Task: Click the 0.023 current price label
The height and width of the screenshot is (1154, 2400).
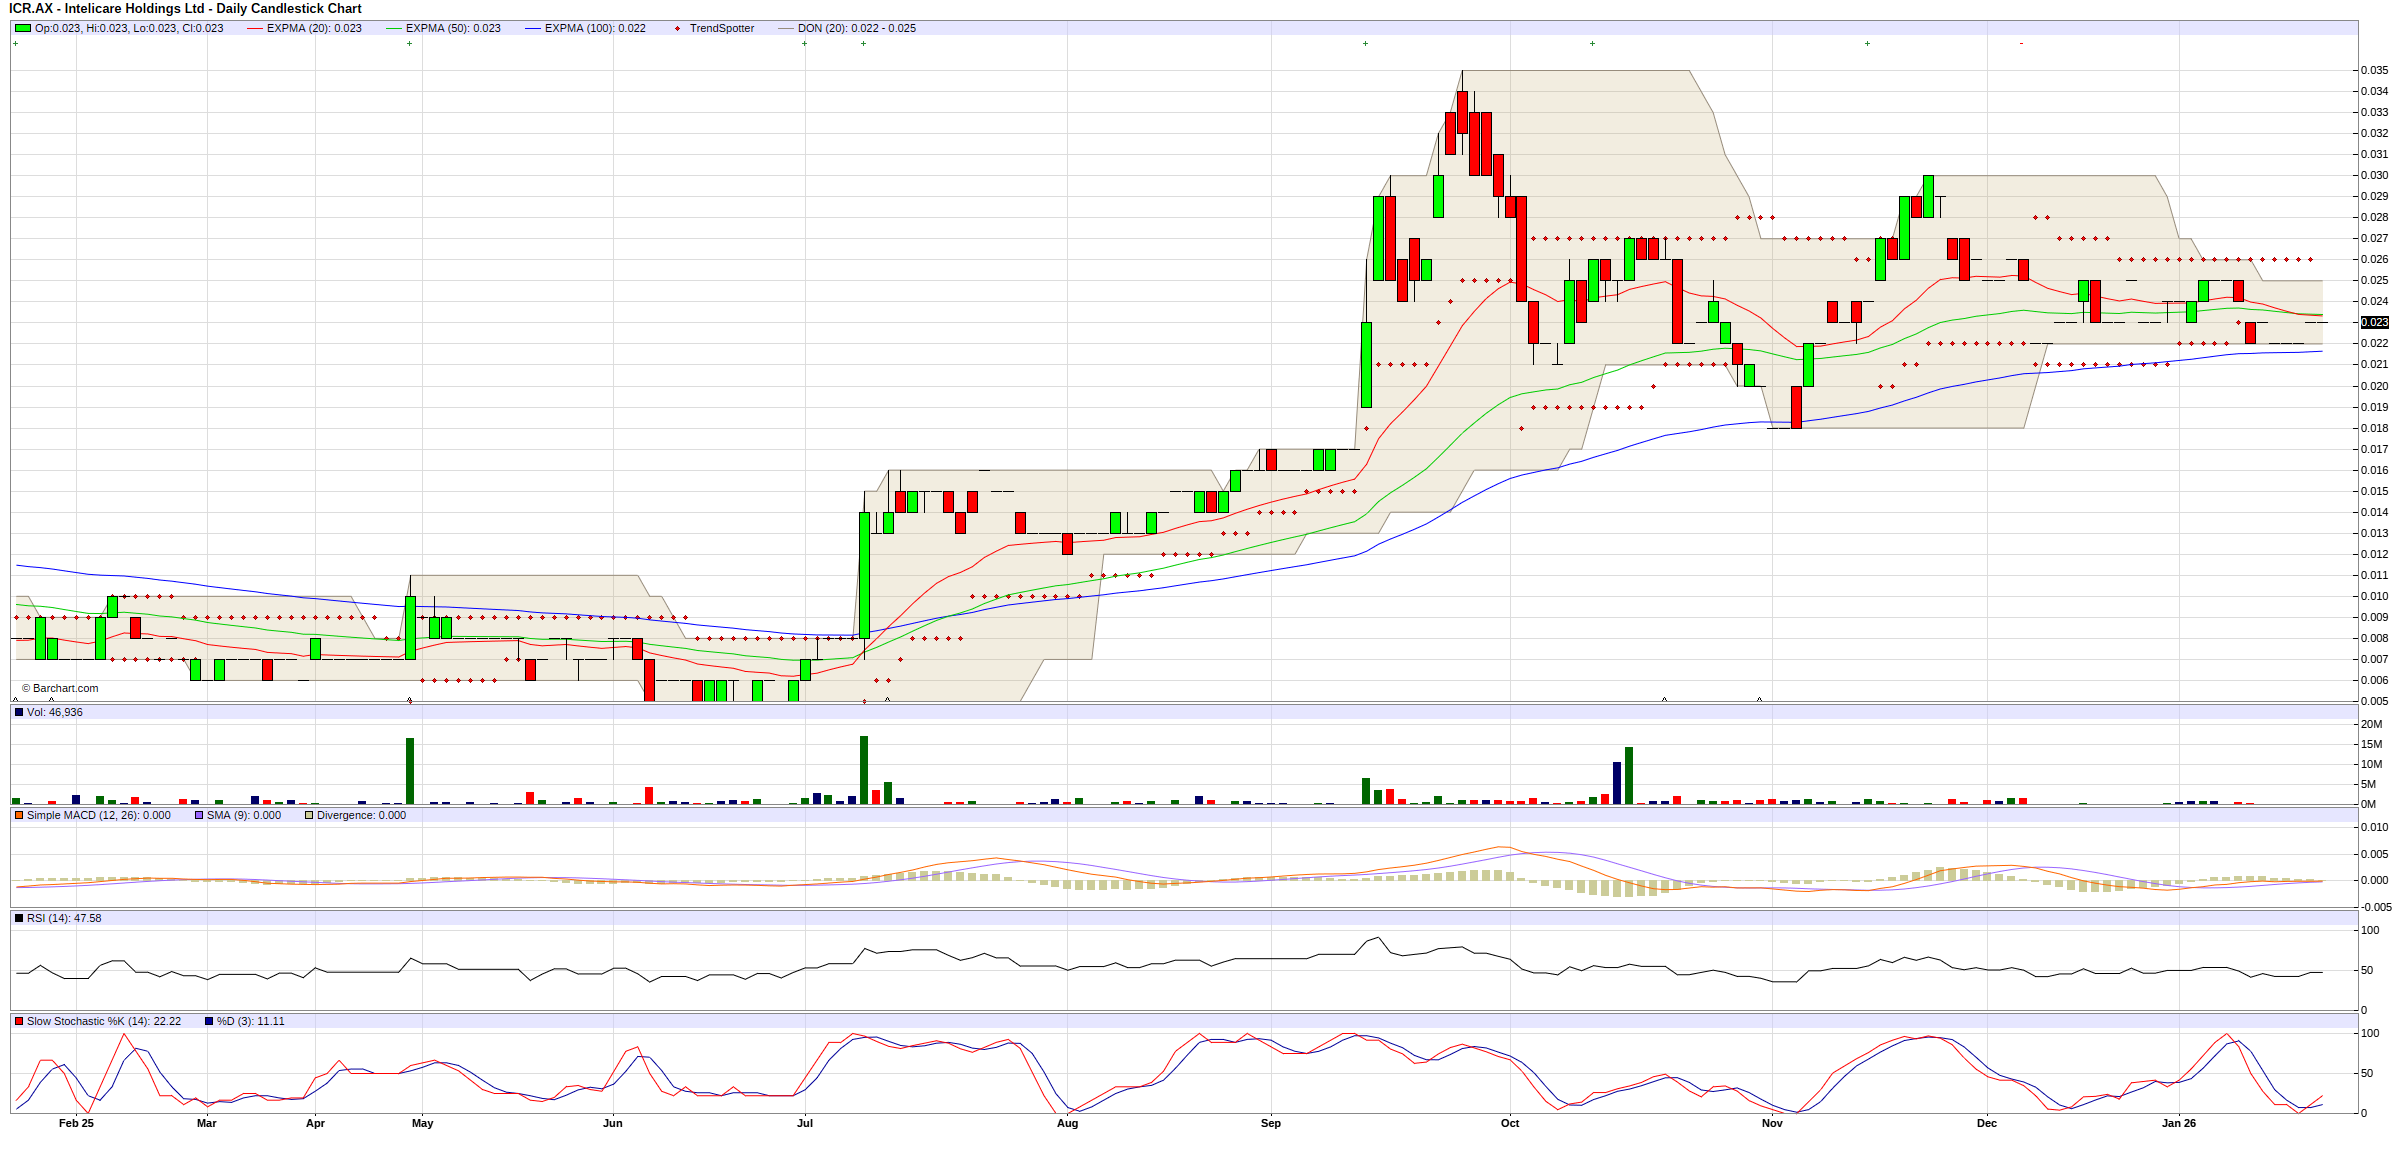Action: point(2374,322)
